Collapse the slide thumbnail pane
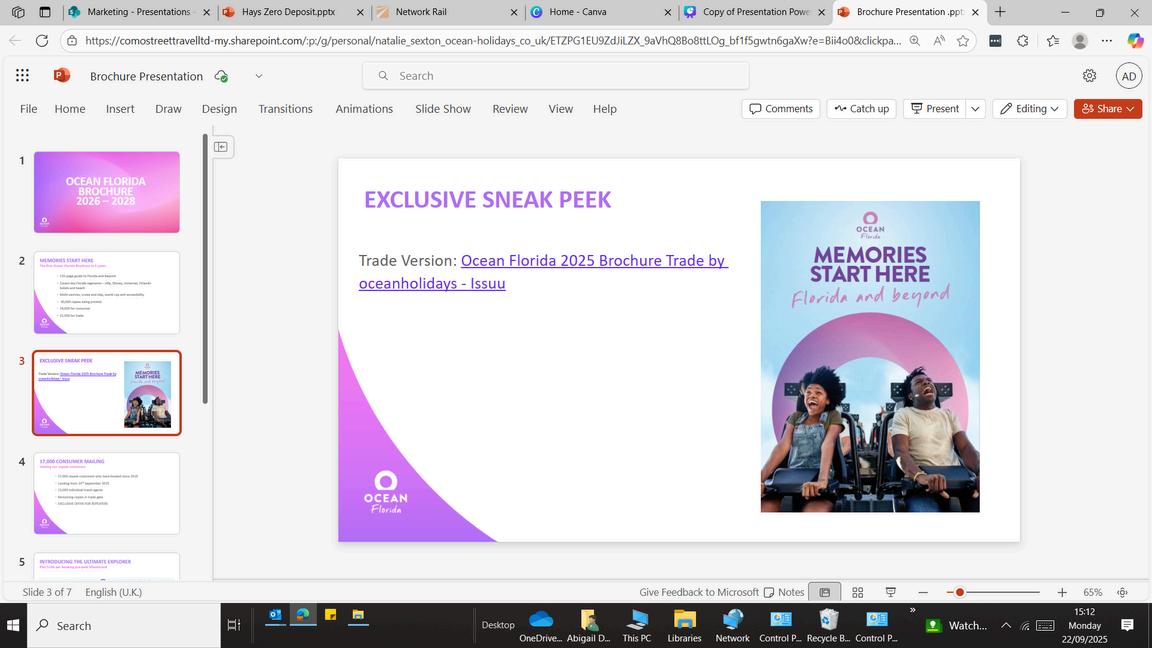Viewport: 1152px width, 648px height. [x=221, y=147]
